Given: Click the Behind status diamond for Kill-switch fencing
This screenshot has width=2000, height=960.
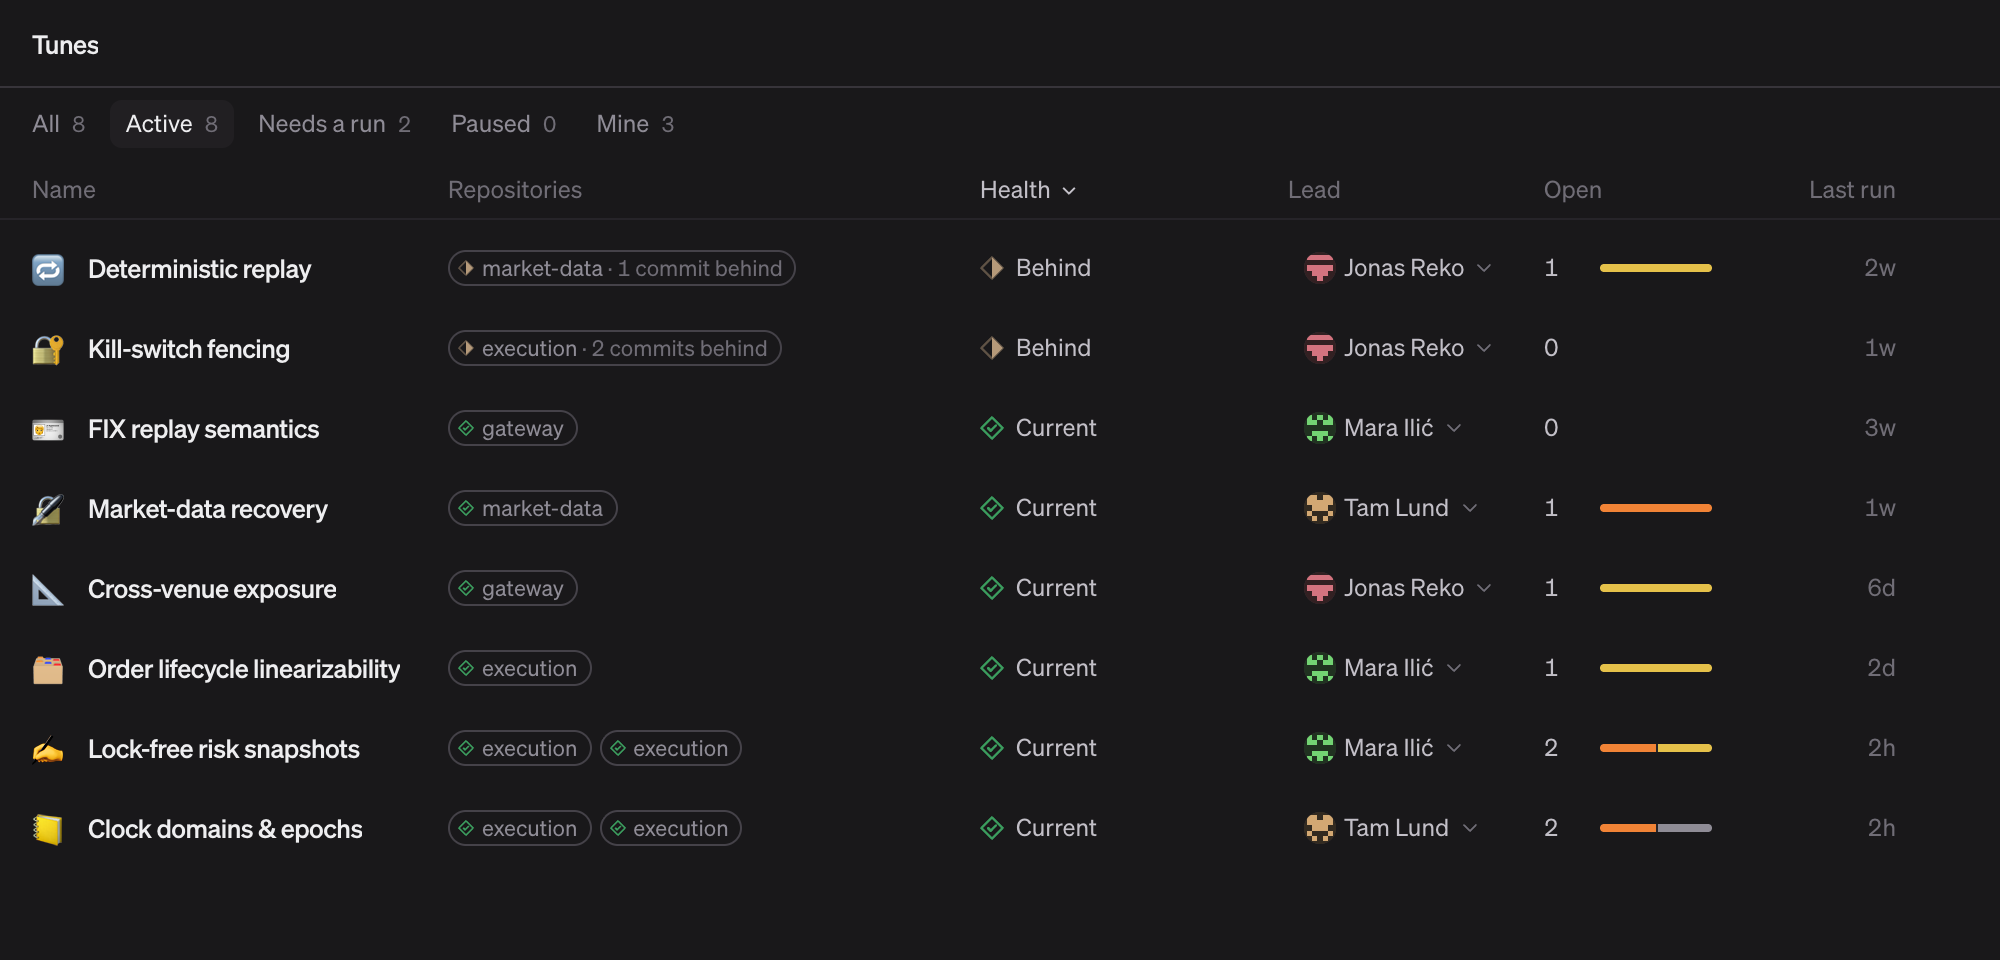Looking at the screenshot, I should (x=992, y=348).
